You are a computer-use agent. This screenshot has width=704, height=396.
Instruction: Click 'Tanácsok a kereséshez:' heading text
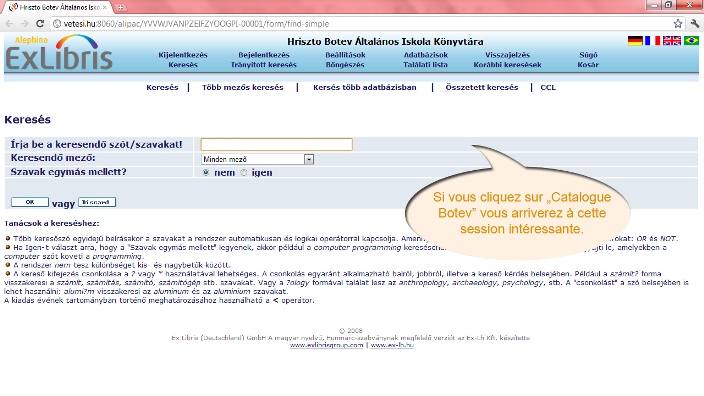coord(52,223)
